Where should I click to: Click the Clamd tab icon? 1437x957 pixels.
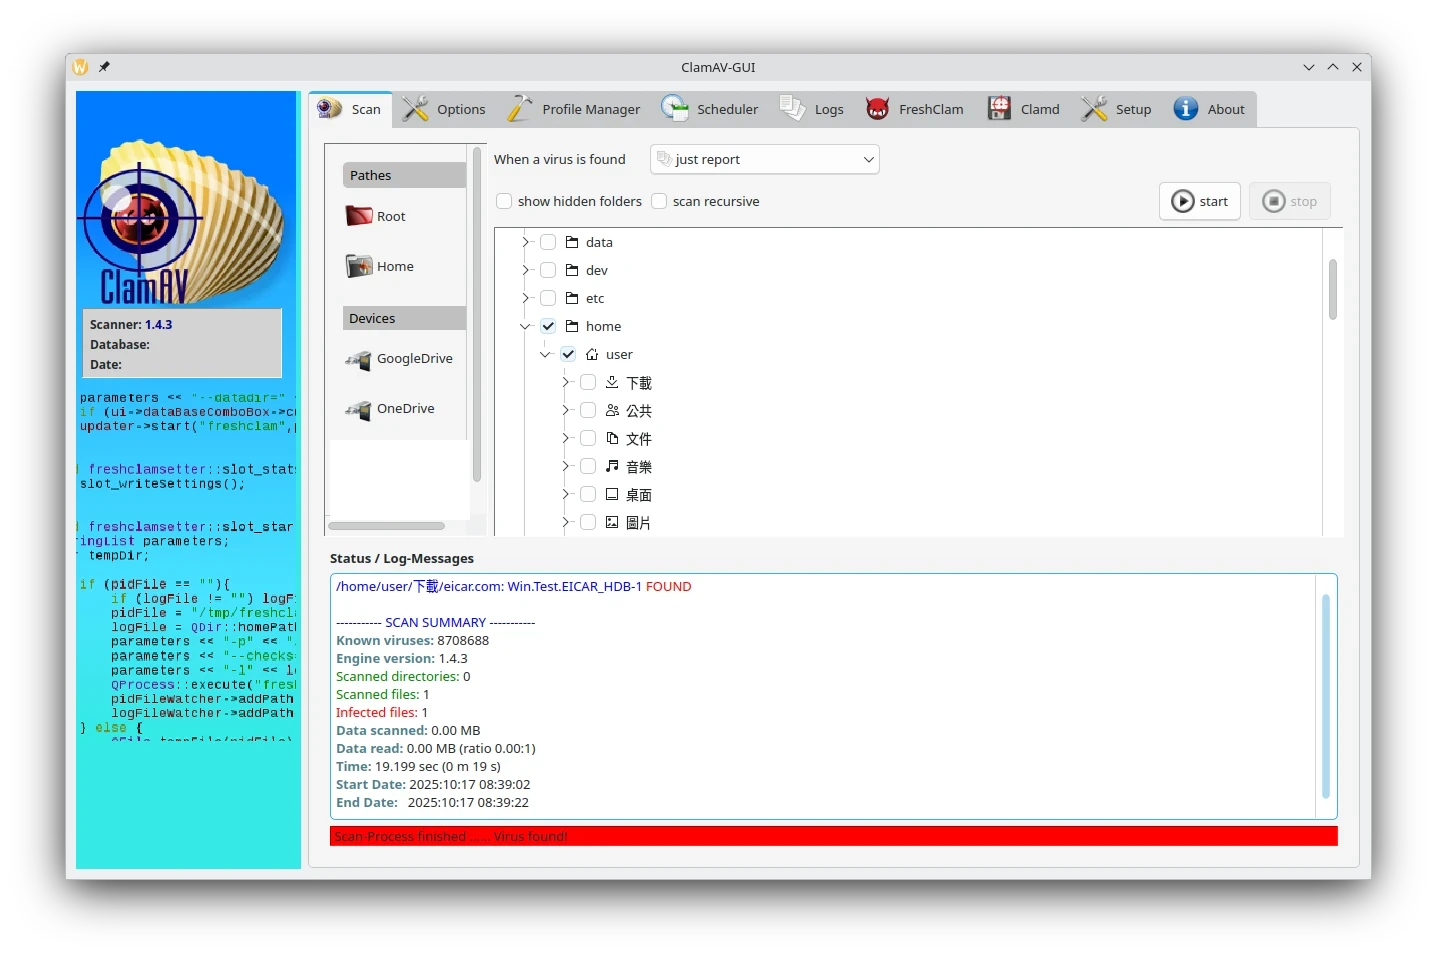(999, 109)
